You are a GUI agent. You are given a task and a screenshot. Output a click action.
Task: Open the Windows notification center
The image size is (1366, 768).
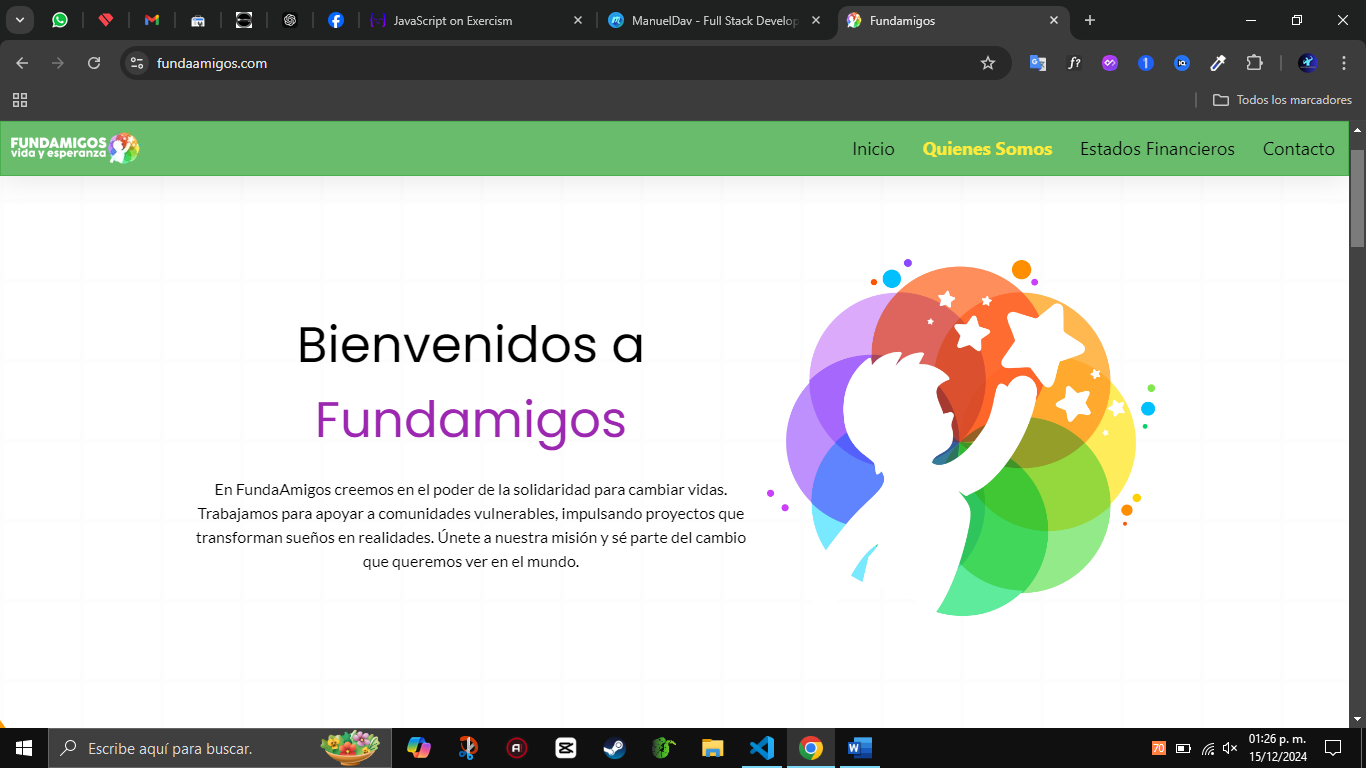[x=1333, y=748]
